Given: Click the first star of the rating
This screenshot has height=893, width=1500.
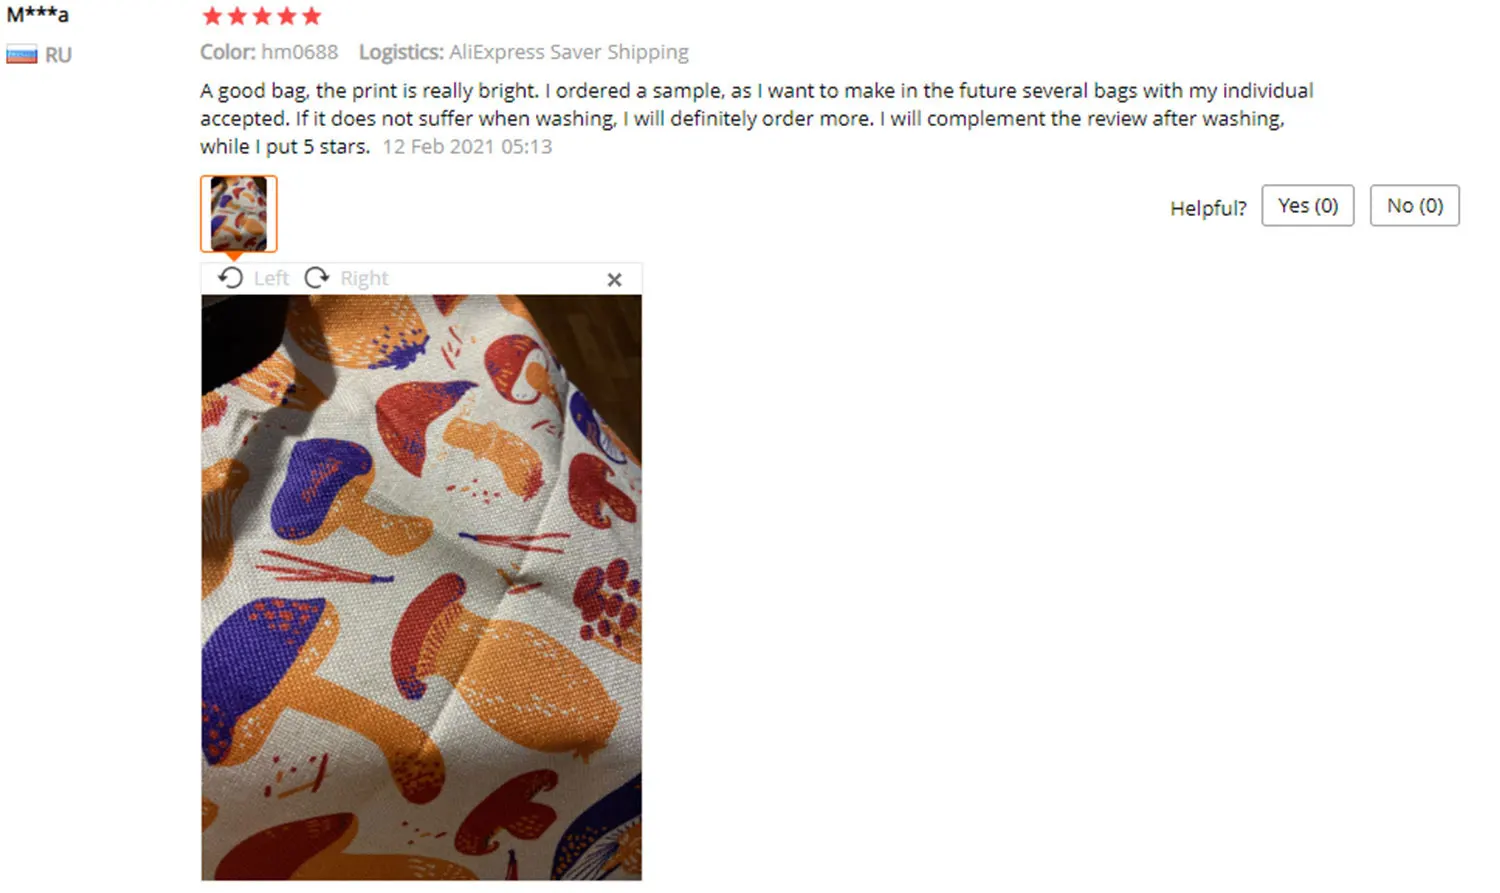Looking at the screenshot, I should (212, 16).
